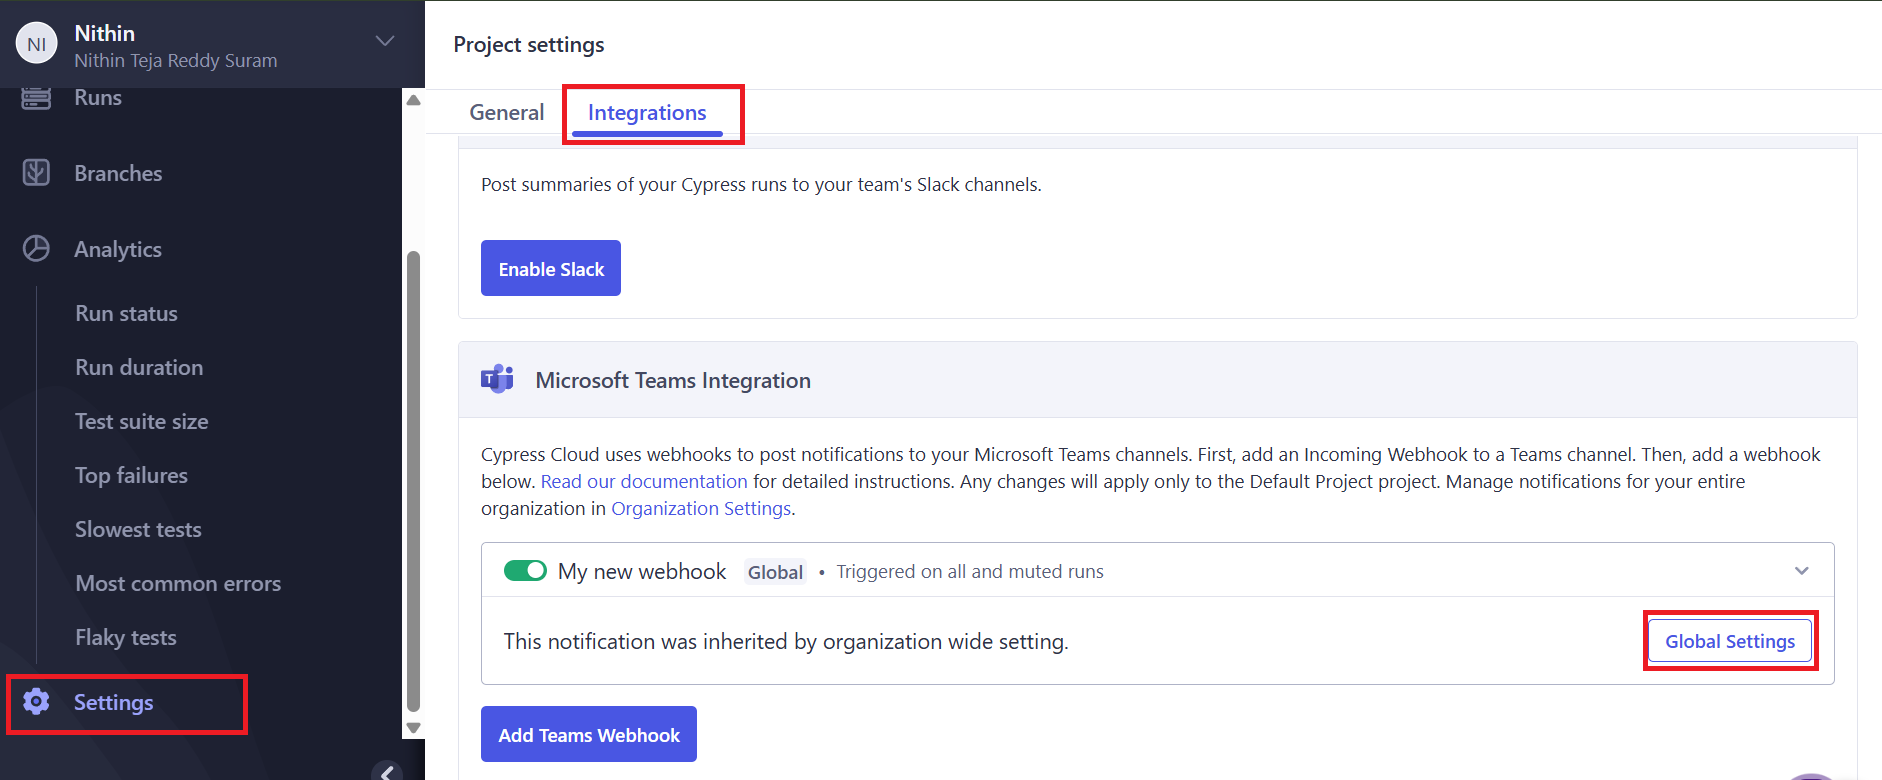Viewport: 1882px width, 780px height.
Task: Open the Runs page
Action: 98,97
